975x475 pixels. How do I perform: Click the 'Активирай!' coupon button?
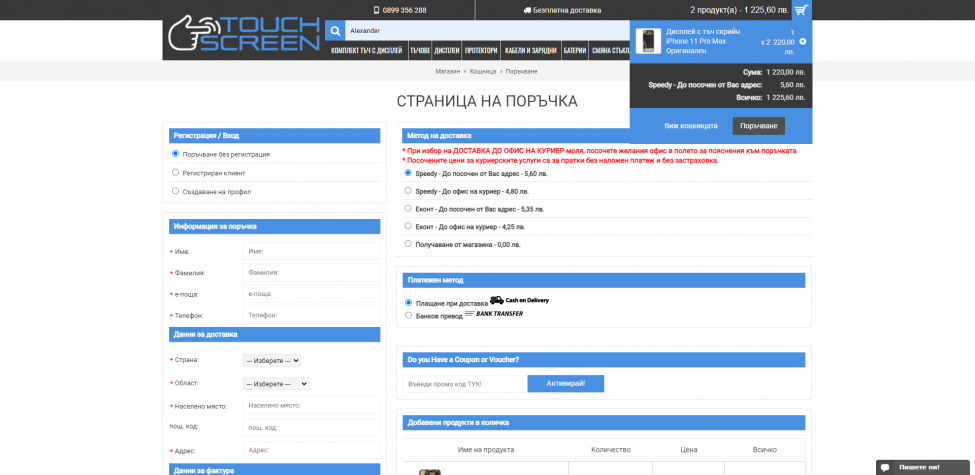coord(566,384)
